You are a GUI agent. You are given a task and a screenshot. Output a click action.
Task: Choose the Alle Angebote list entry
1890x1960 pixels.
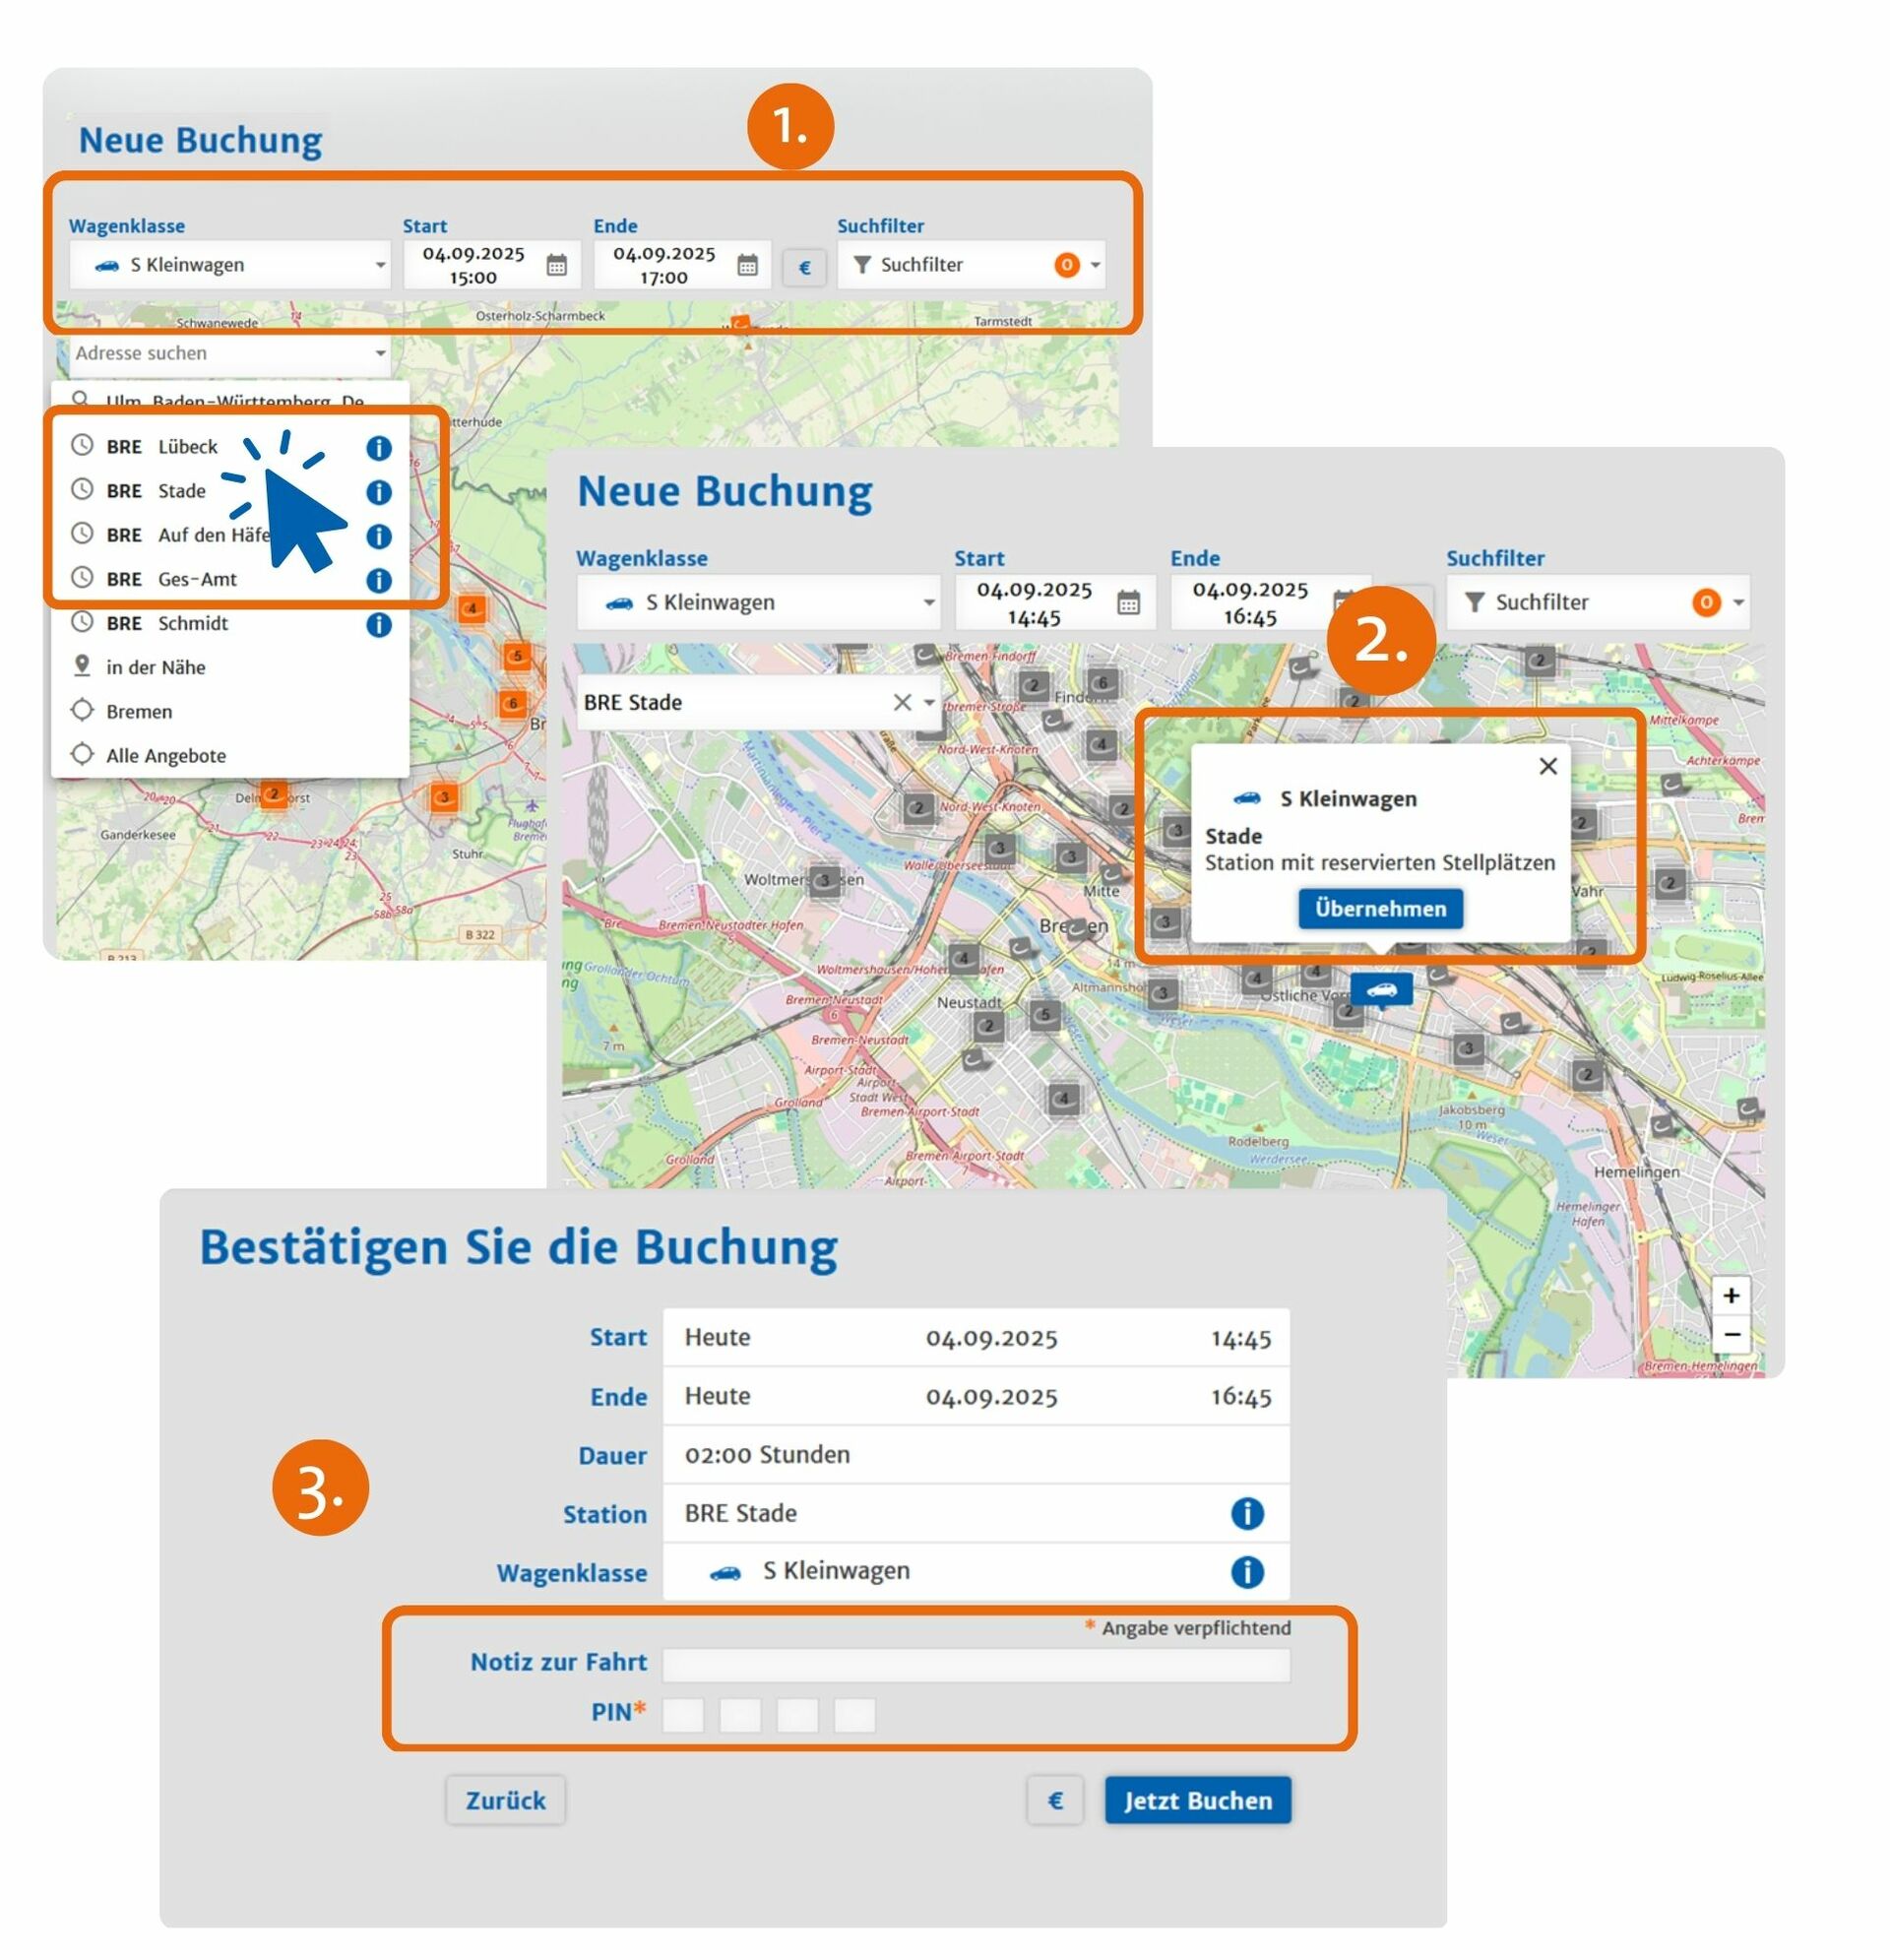click(x=165, y=756)
